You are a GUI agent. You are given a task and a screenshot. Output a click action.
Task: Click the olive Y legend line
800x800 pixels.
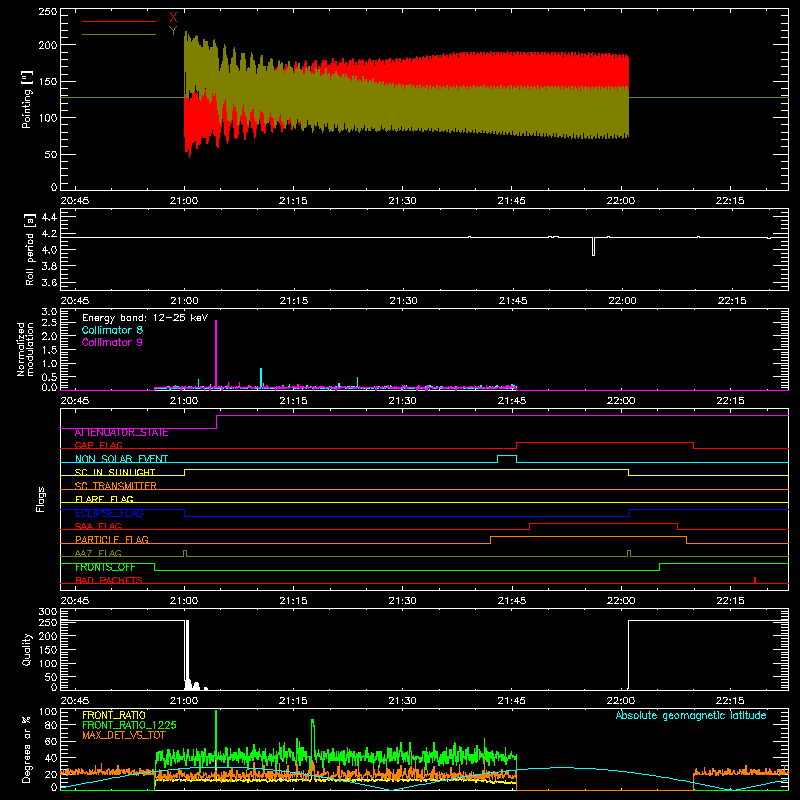(119, 35)
